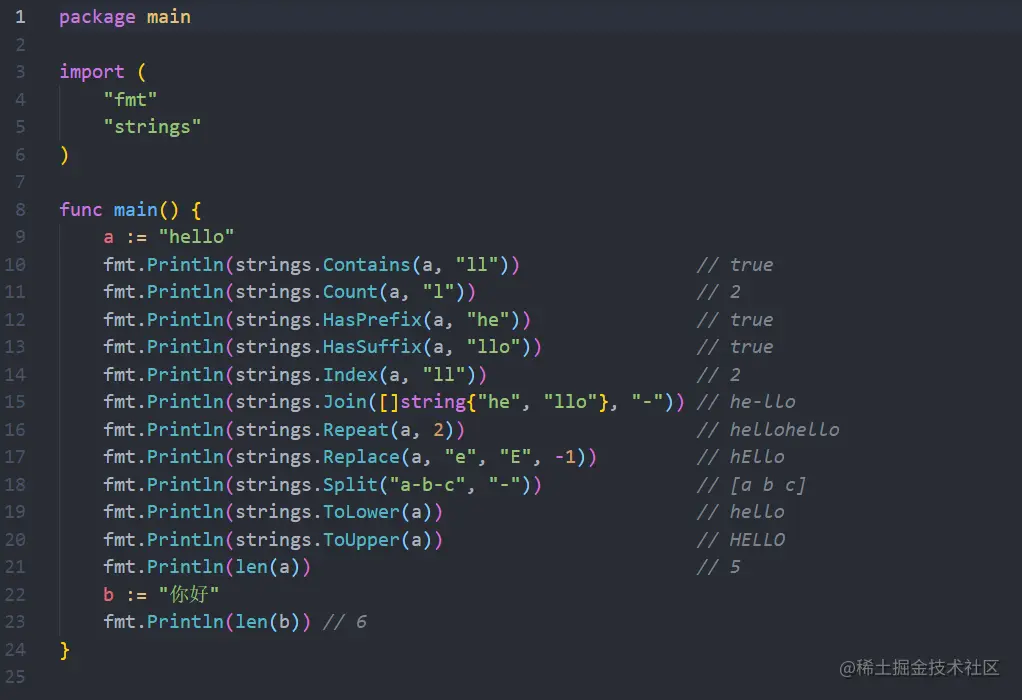The width and height of the screenshot is (1022, 700).
Task: Click the "hello" string literal on line 9
Action: (196, 237)
